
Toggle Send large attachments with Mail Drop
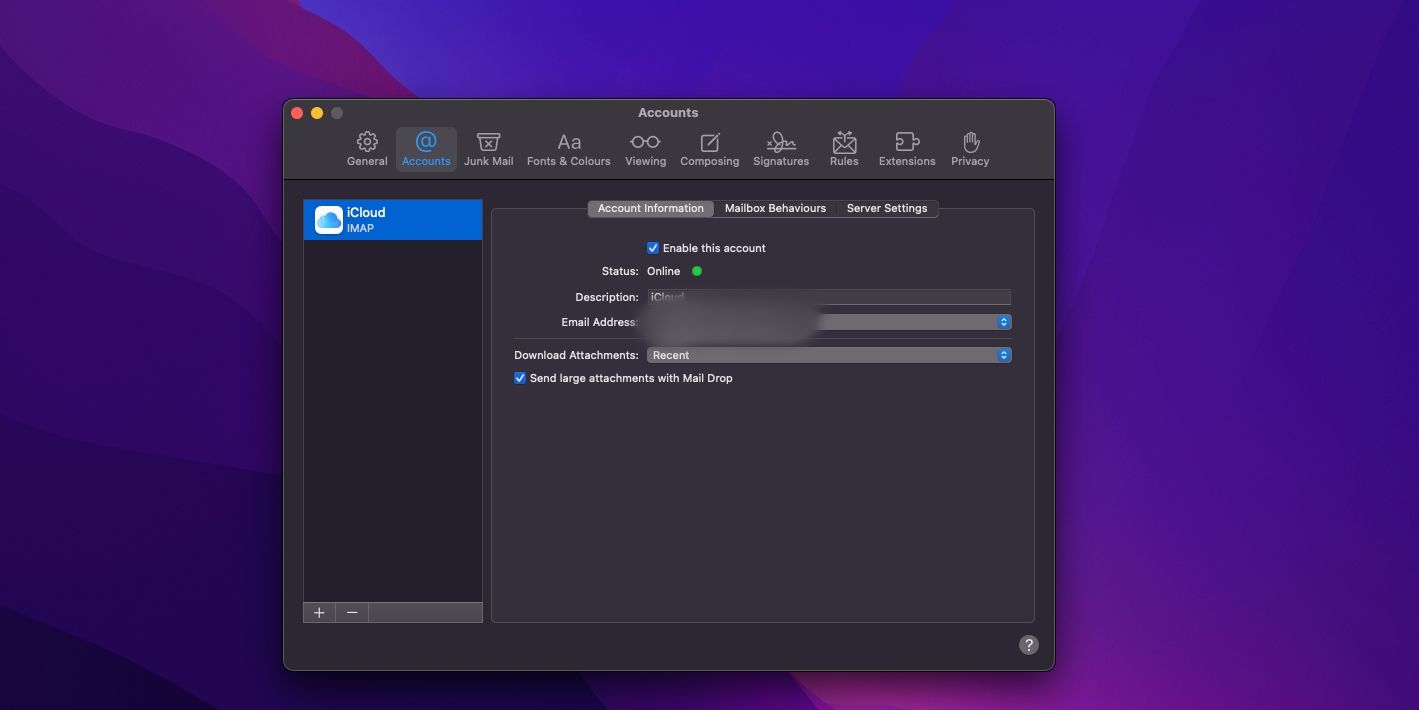[519, 377]
